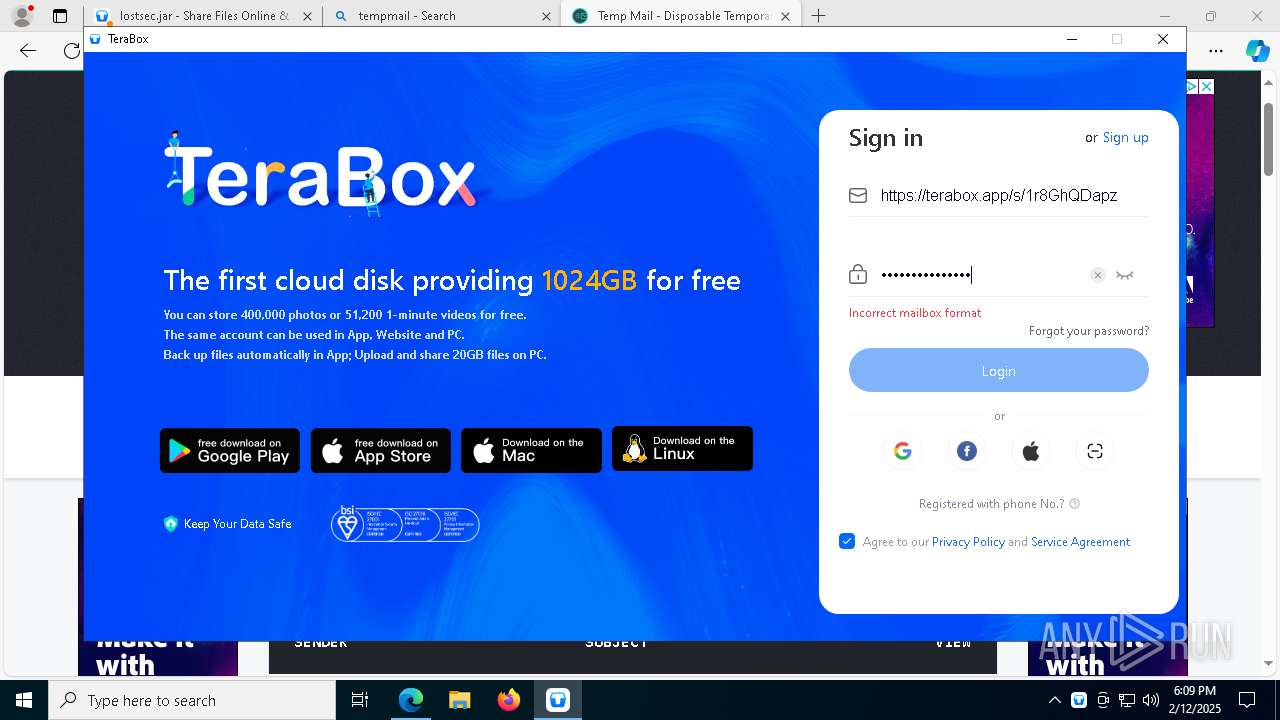The height and width of the screenshot is (720, 1280).
Task: Show hidden system tray icons
Action: point(1054,700)
